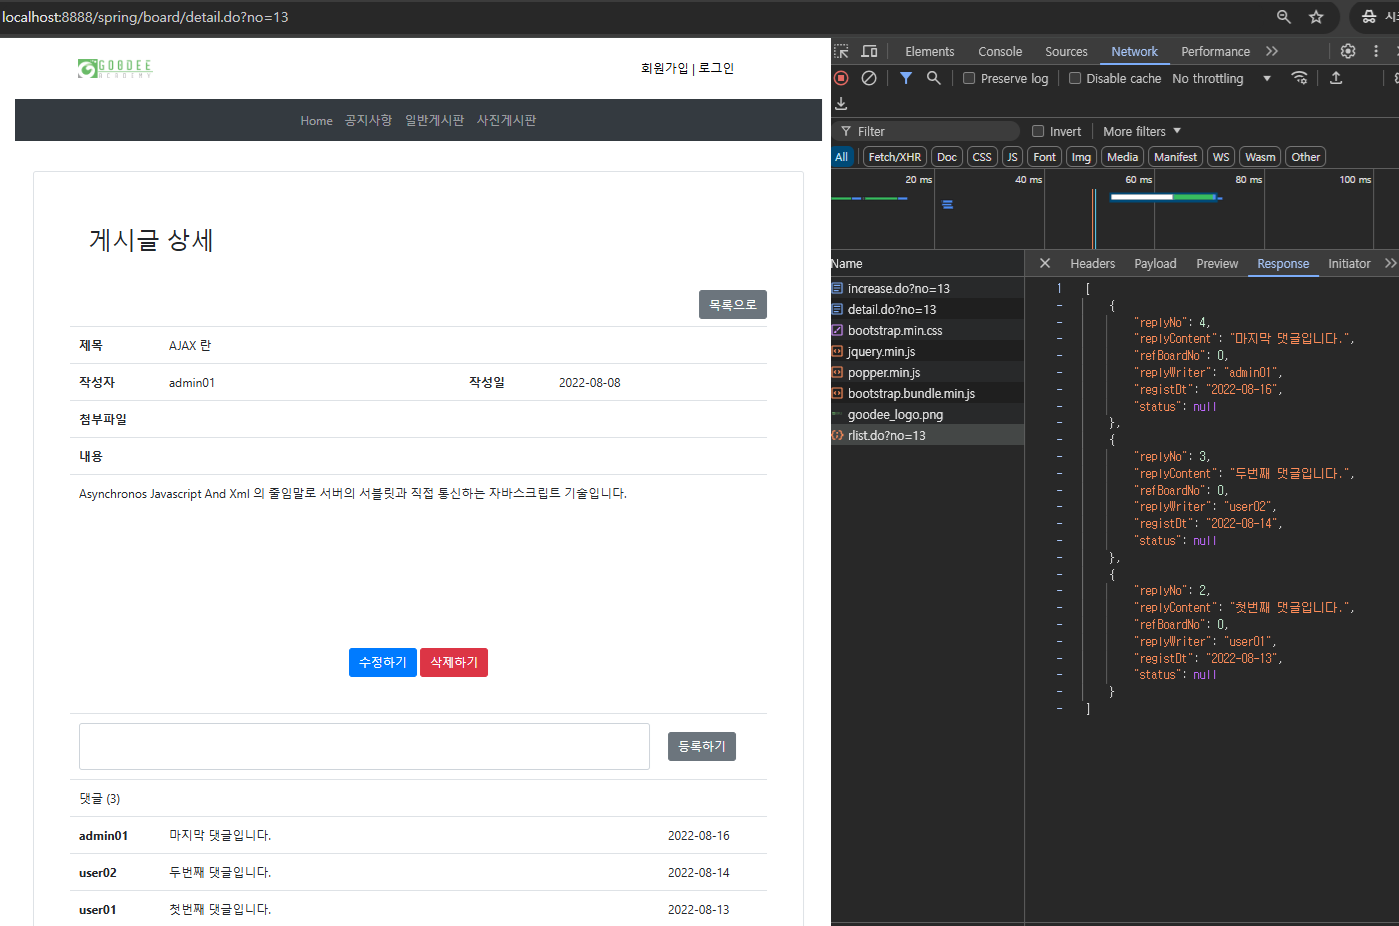Open 사진게시판 in navigation bar
1399x926 pixels.
click(506, 120)
